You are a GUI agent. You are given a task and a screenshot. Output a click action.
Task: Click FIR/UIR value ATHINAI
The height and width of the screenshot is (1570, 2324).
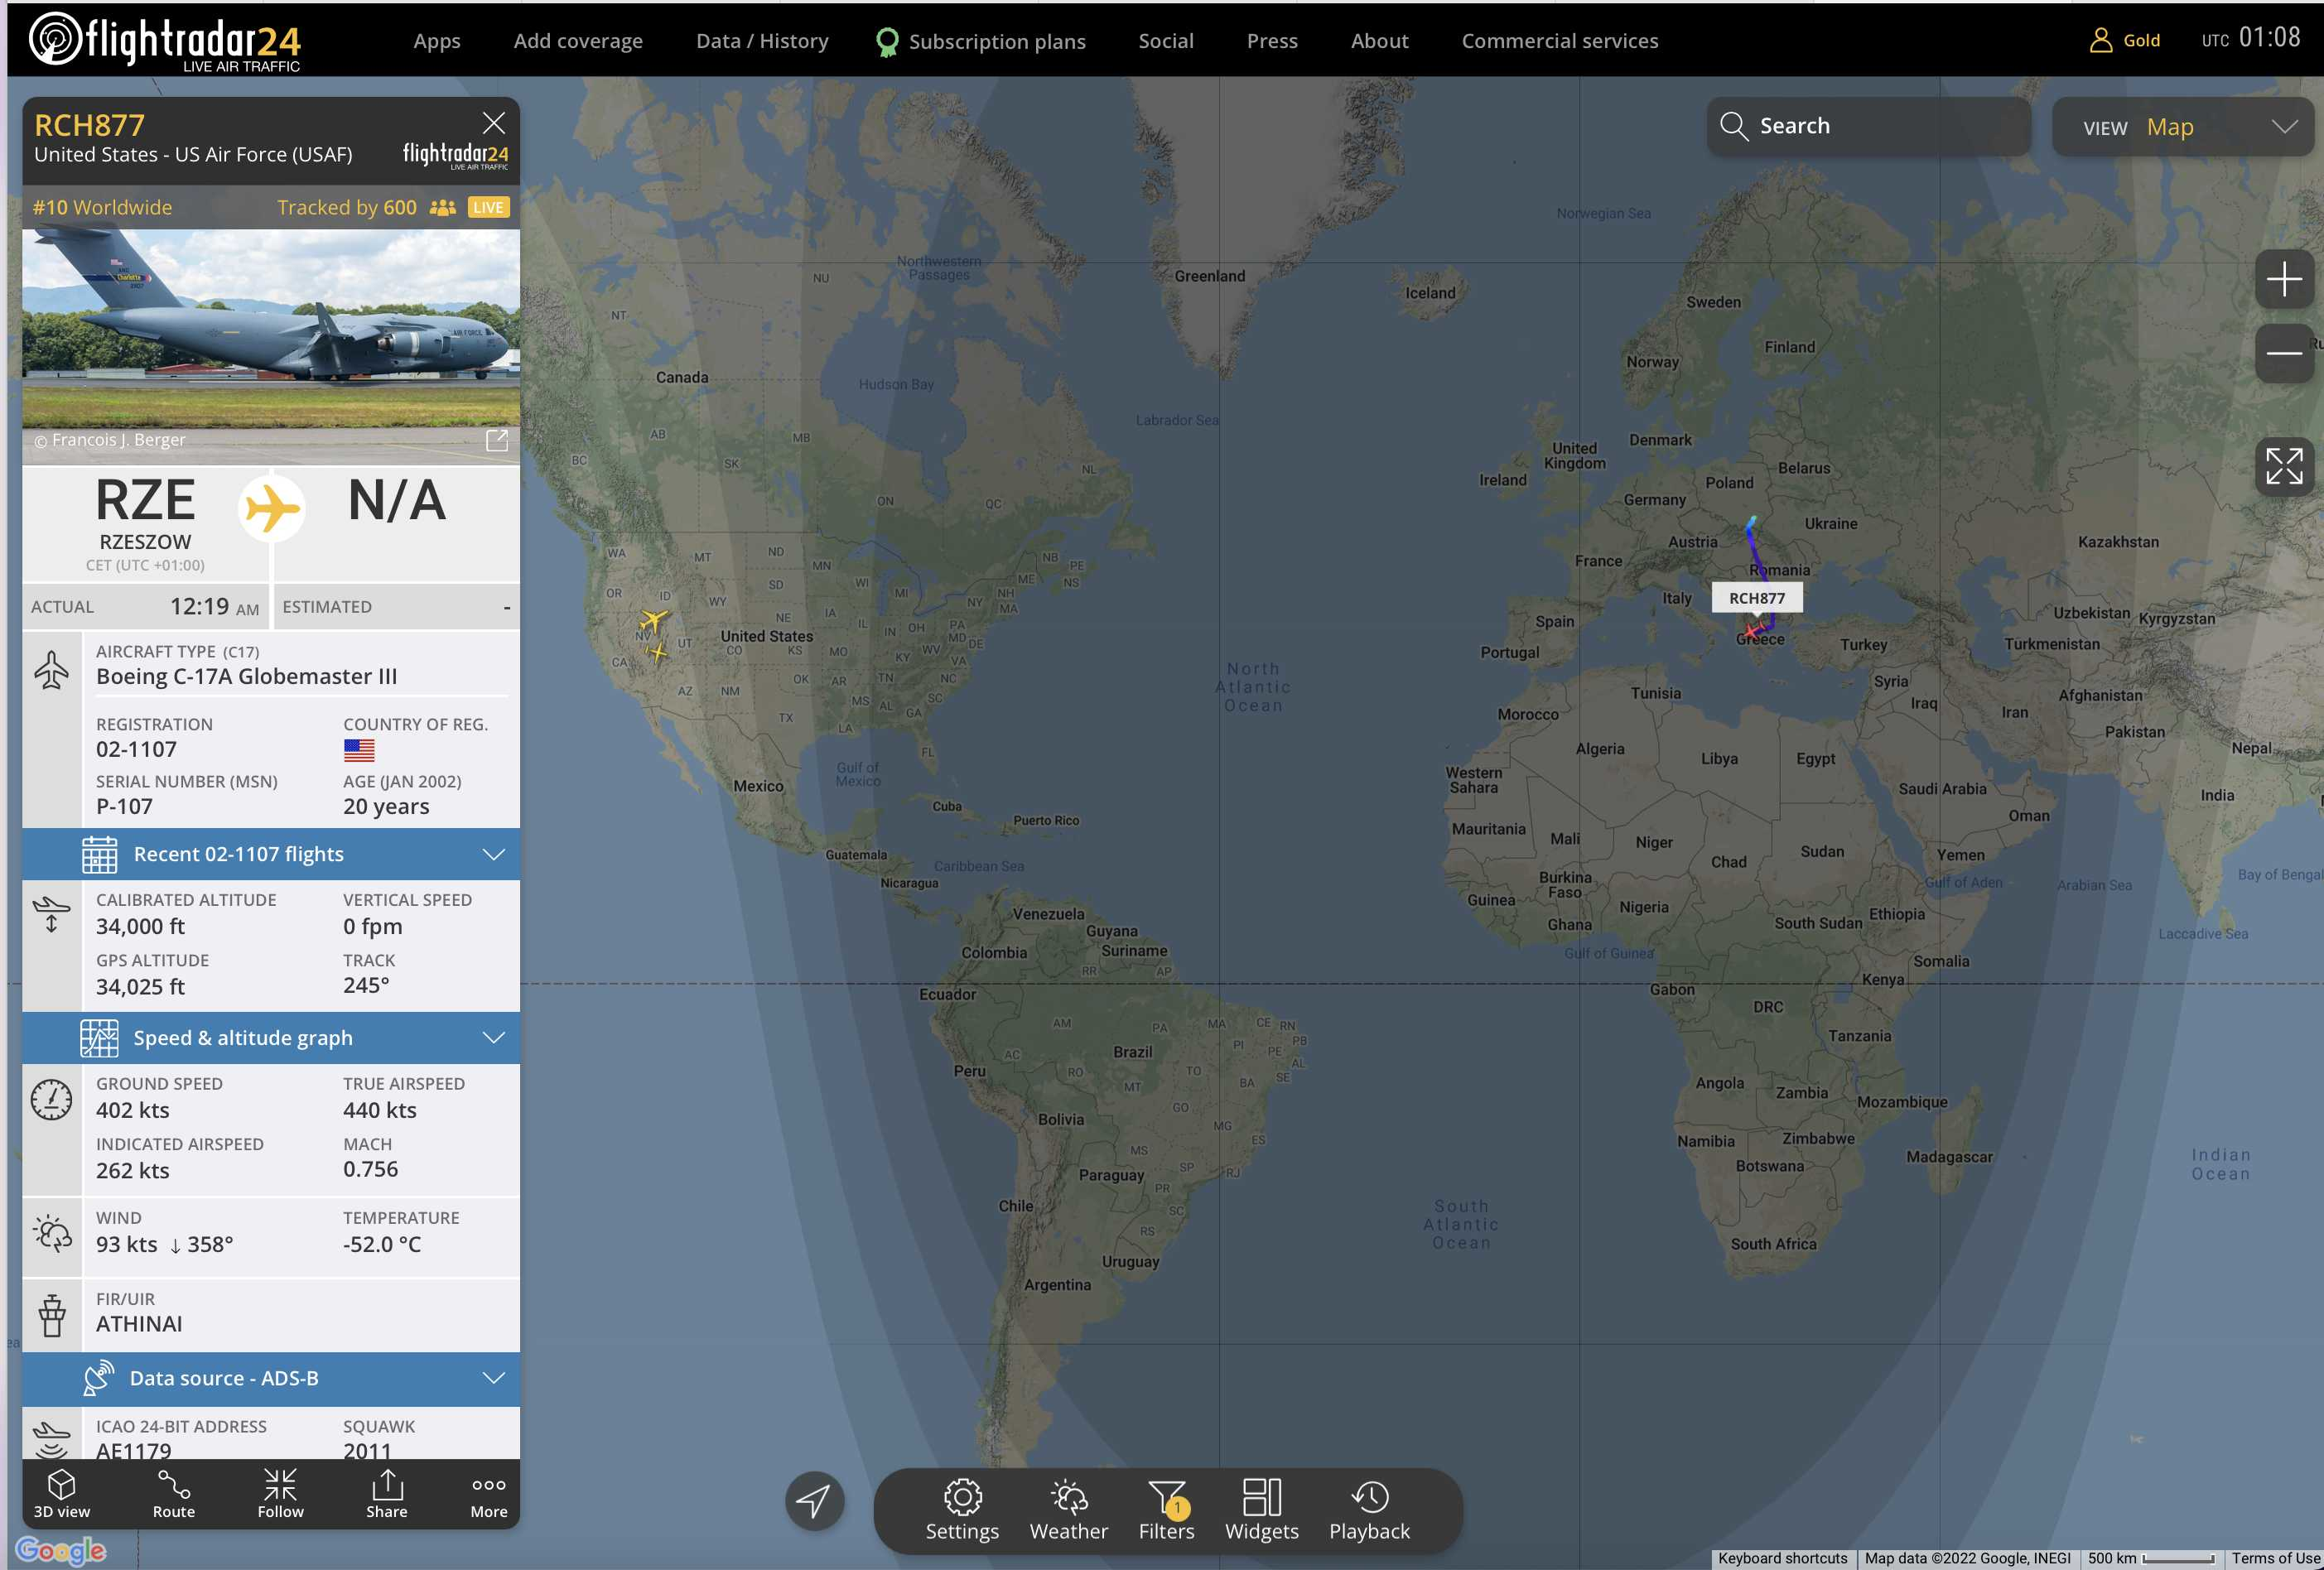(139, 1324)
